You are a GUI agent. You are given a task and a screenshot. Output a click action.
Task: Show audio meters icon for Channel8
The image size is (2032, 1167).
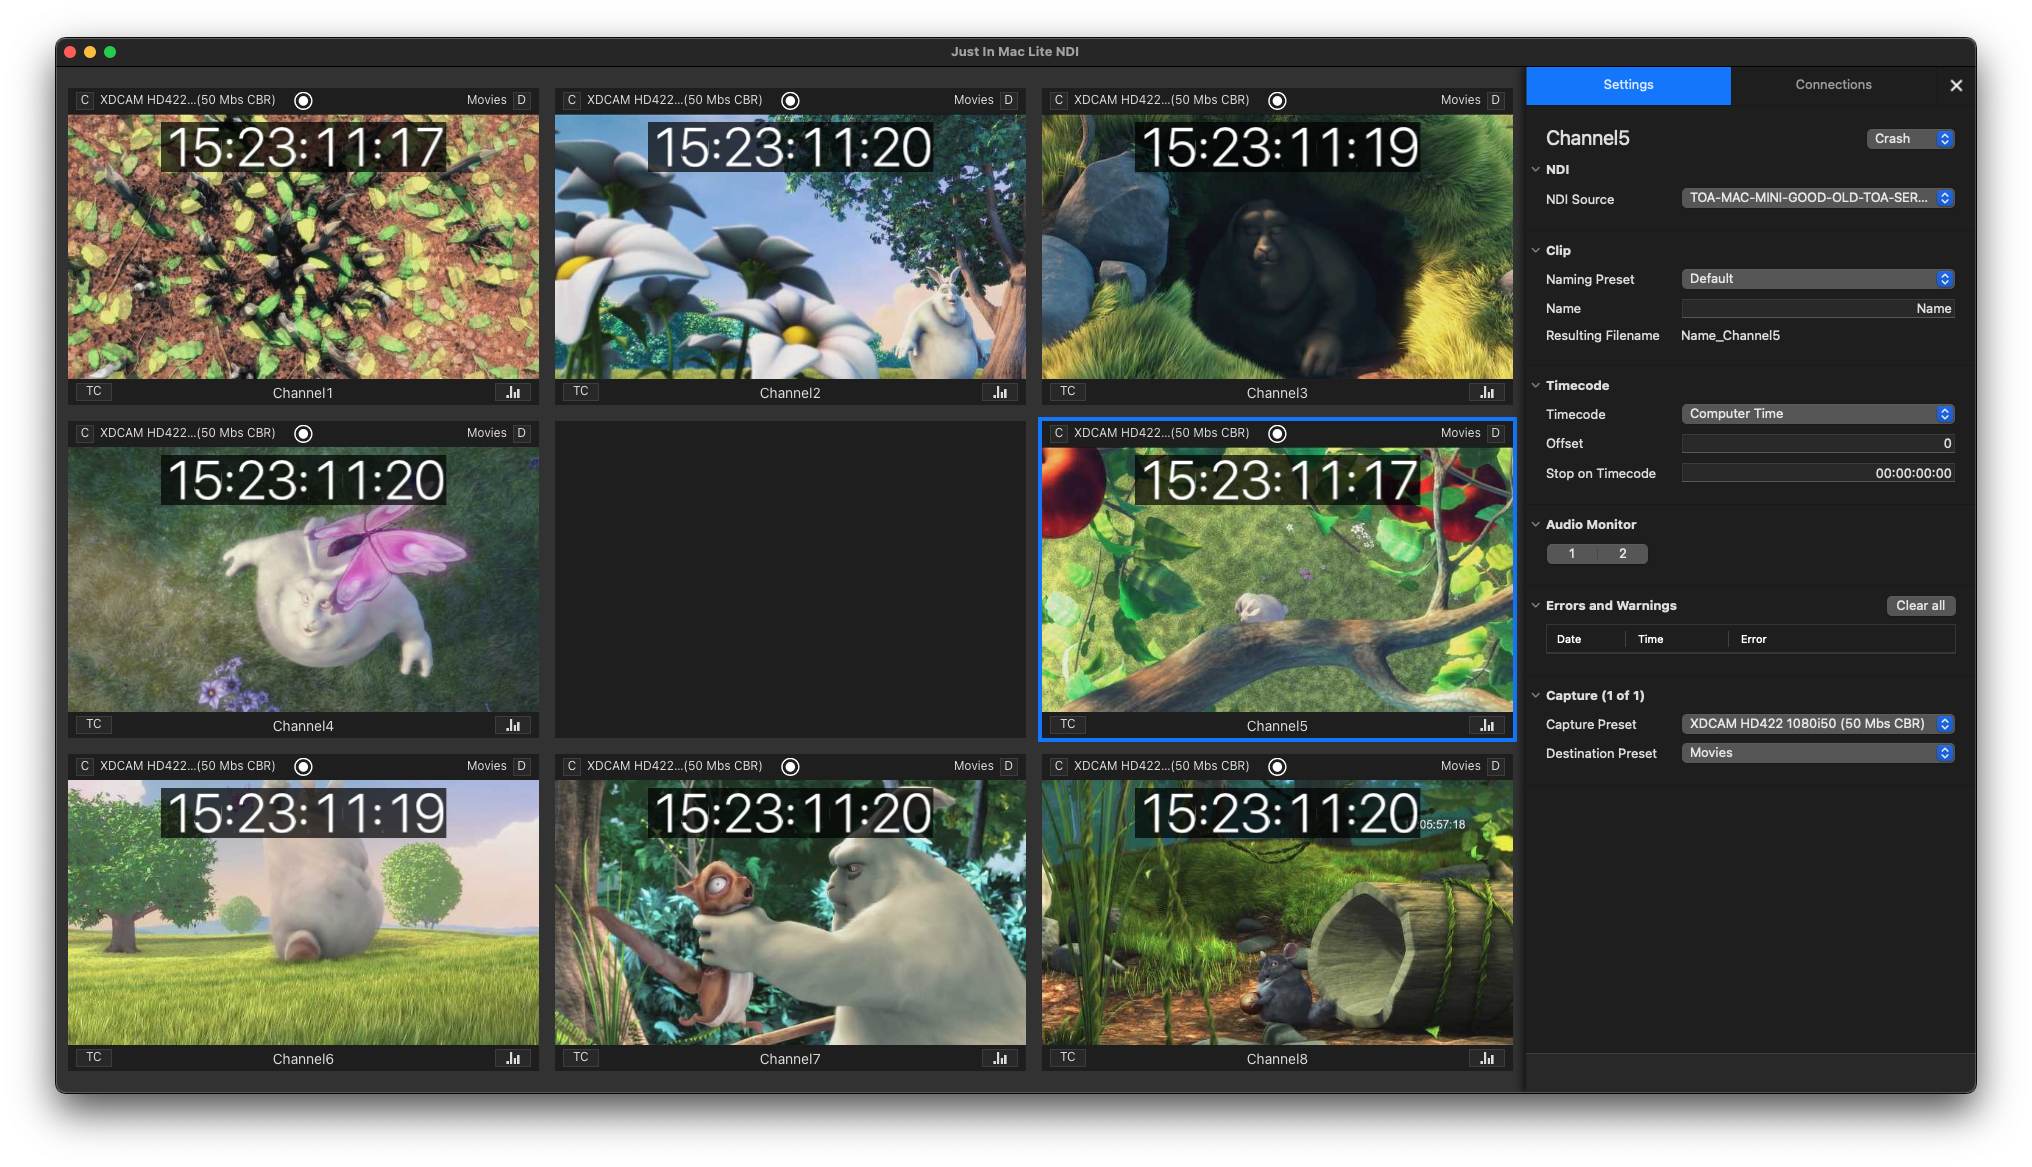(1487, 1058)
